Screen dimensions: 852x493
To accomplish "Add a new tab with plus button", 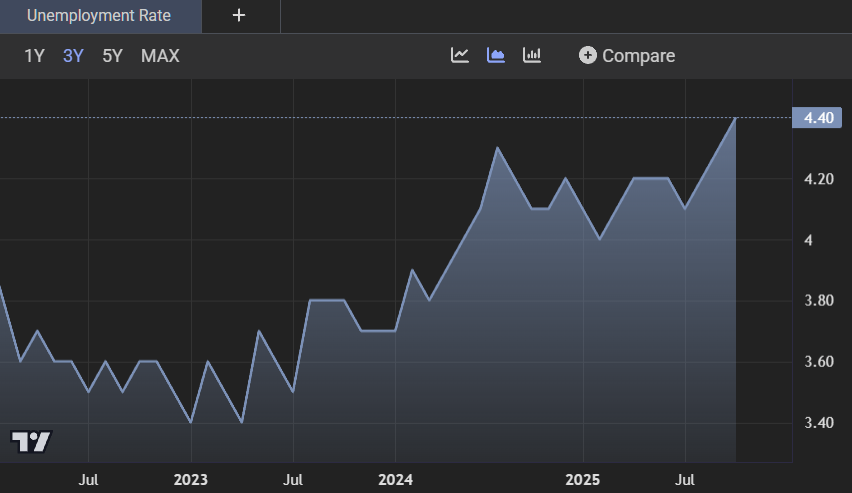I will coord(239,16).
